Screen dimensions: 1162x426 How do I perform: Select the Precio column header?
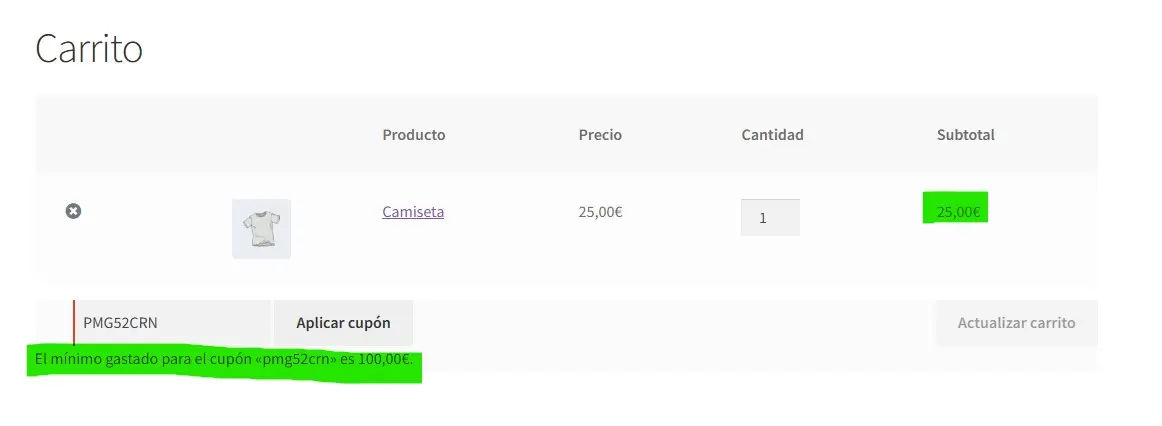click(600, 135)
